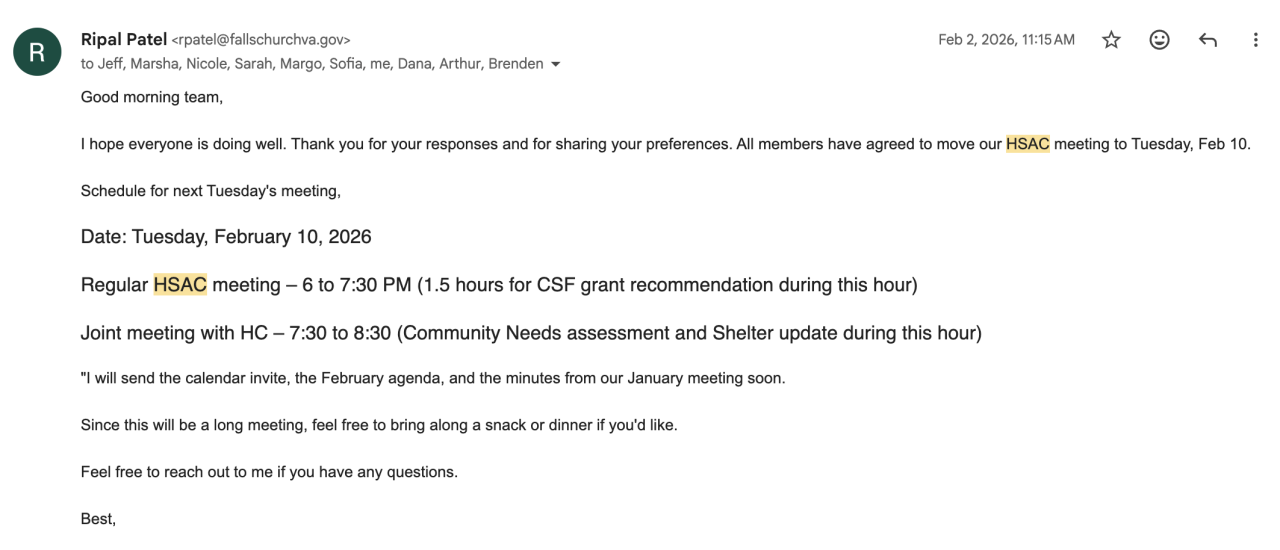This screenshot has width=1280, height=550.
Task: Click the 'Date: Tuesday, February 10, 2026' line
Action: tap(226, 237)
